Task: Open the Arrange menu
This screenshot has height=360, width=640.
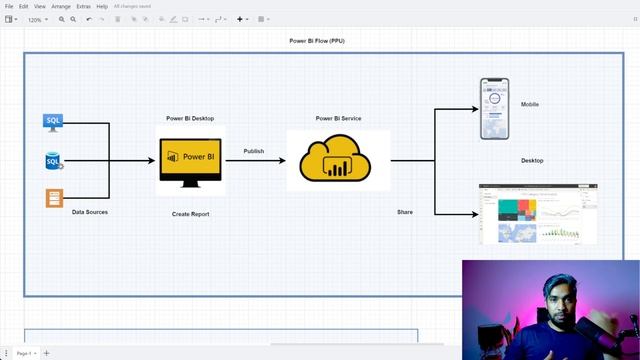Action: 61,7
